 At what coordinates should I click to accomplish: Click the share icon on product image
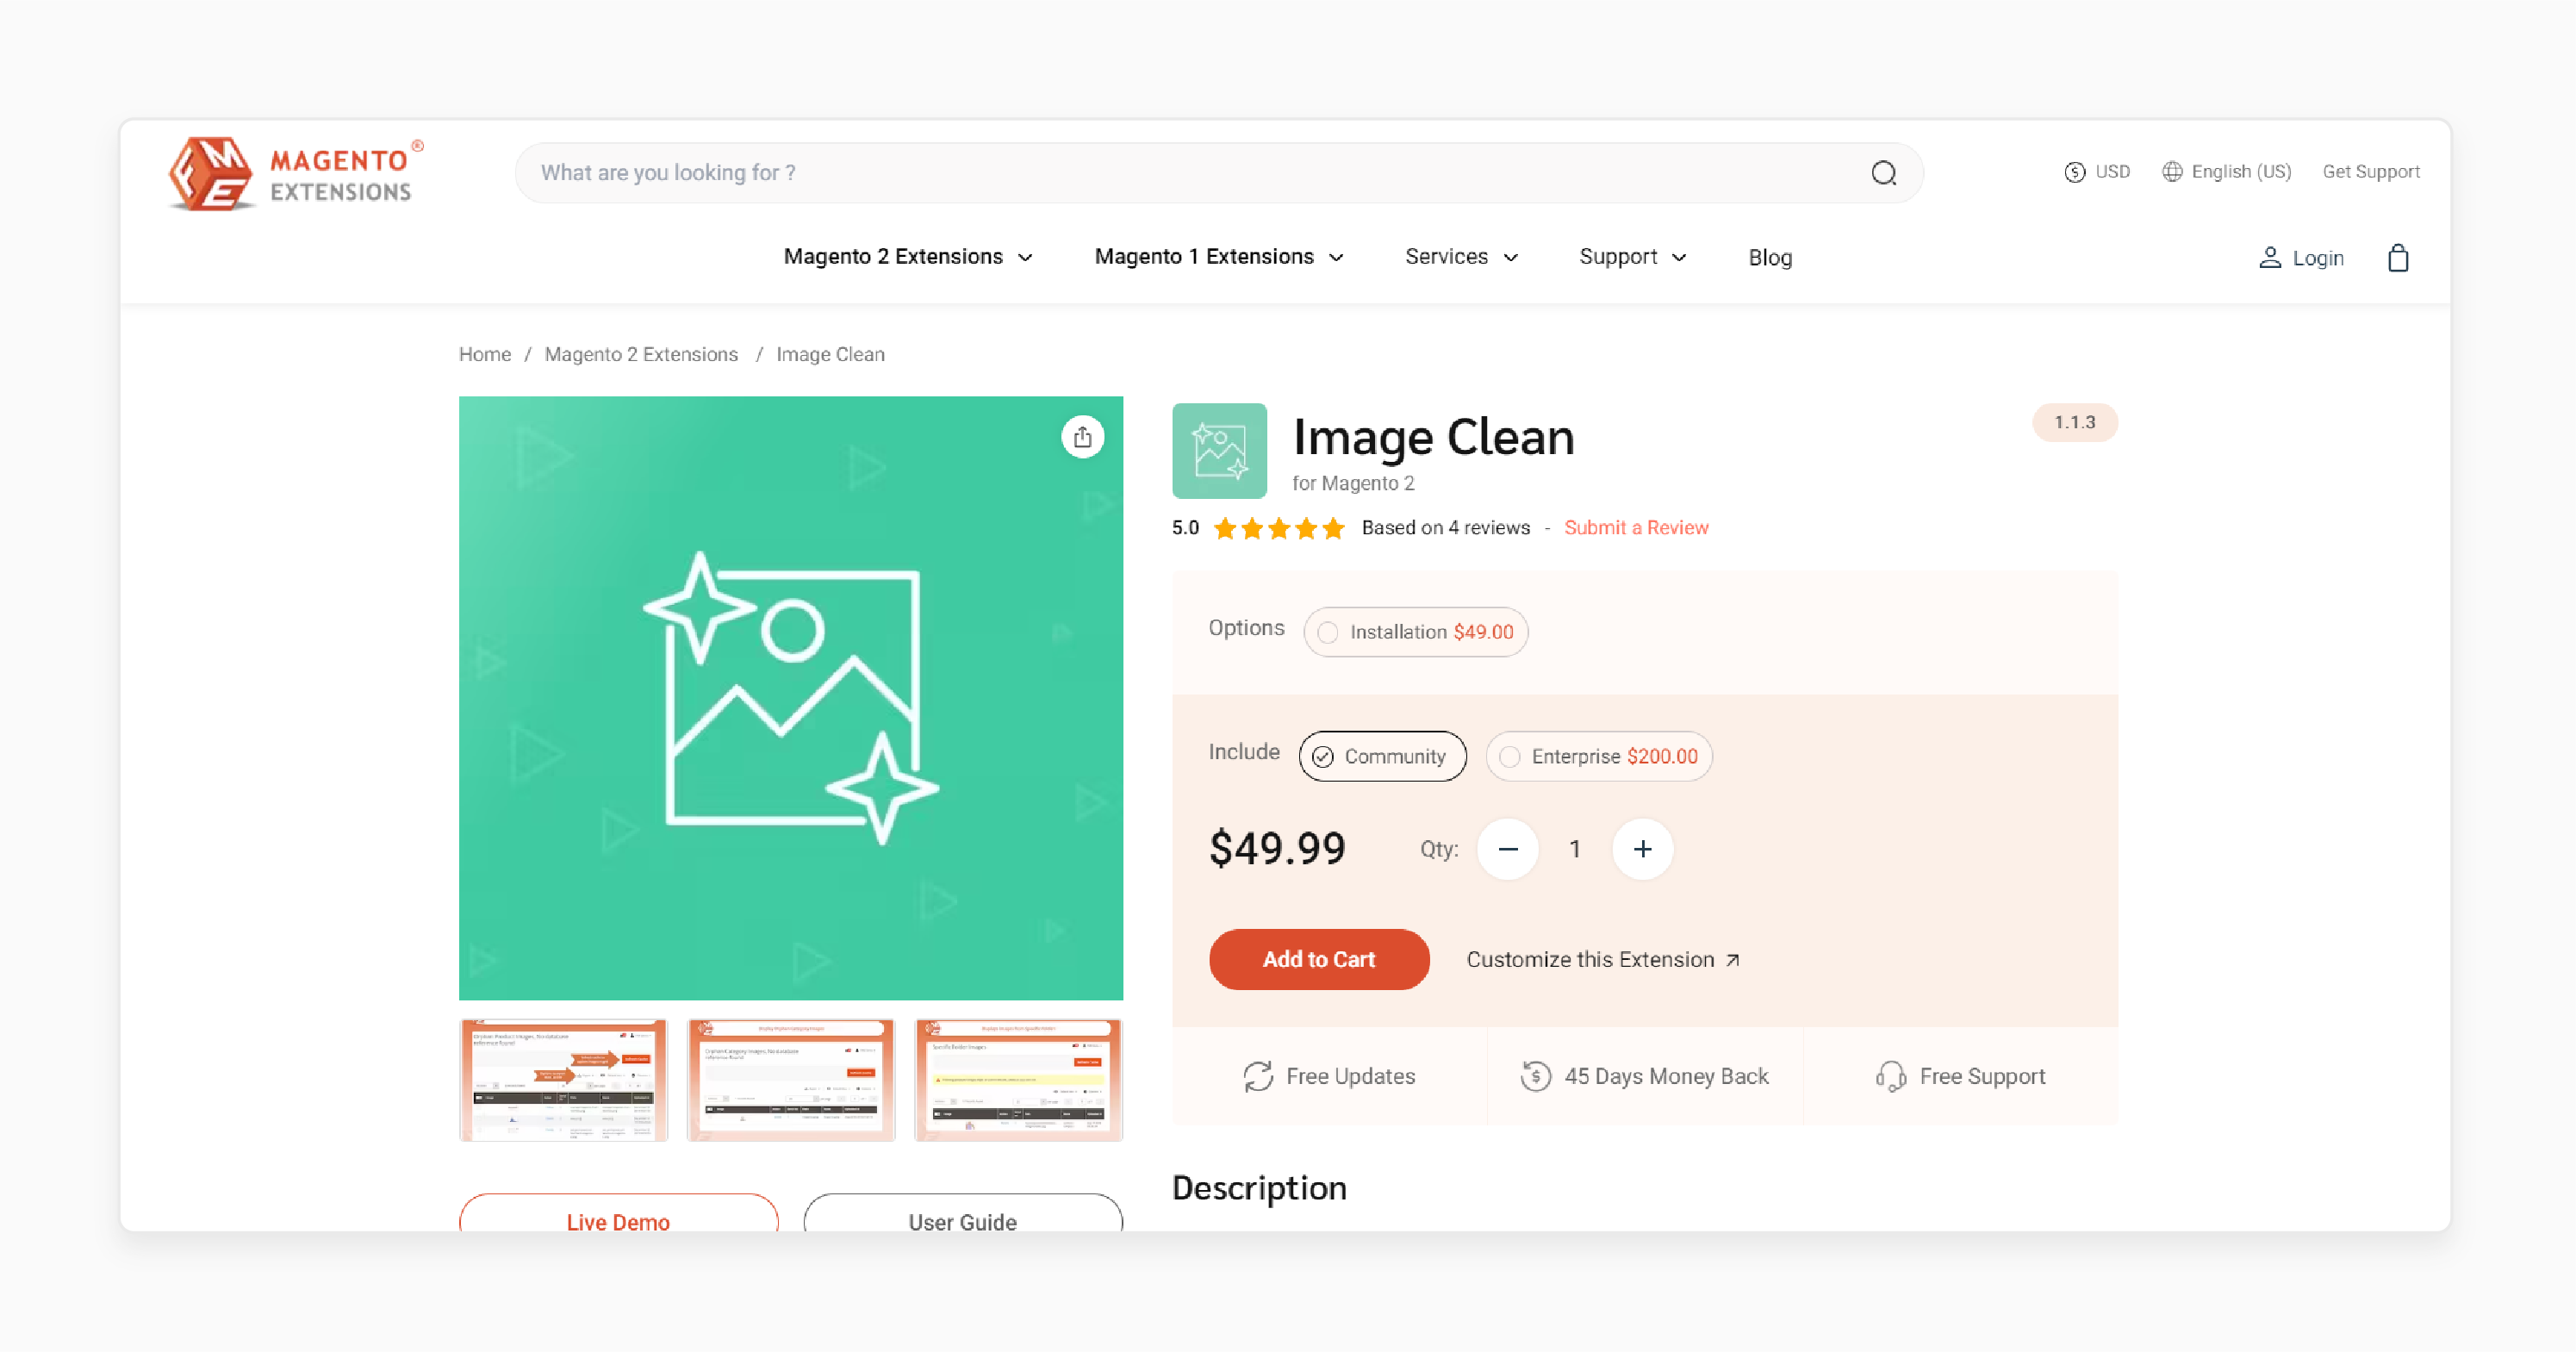point(1082,437)
